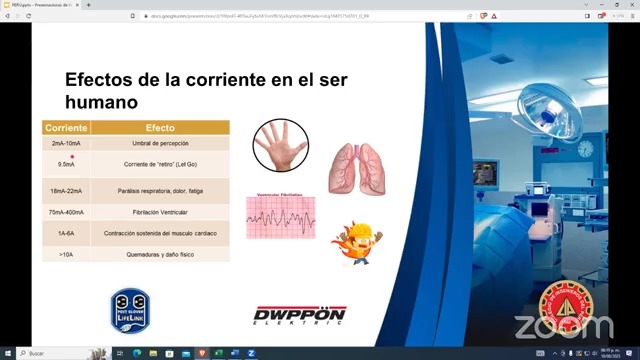This screenshot has width=640, height=360.
Task: Switch to Word on the taskbar
Action: click(x=235, y=353)
